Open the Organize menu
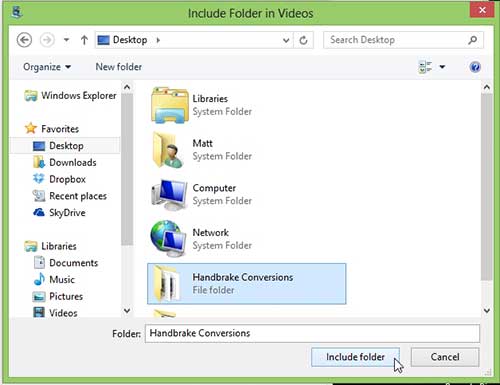 pos(47,67)
